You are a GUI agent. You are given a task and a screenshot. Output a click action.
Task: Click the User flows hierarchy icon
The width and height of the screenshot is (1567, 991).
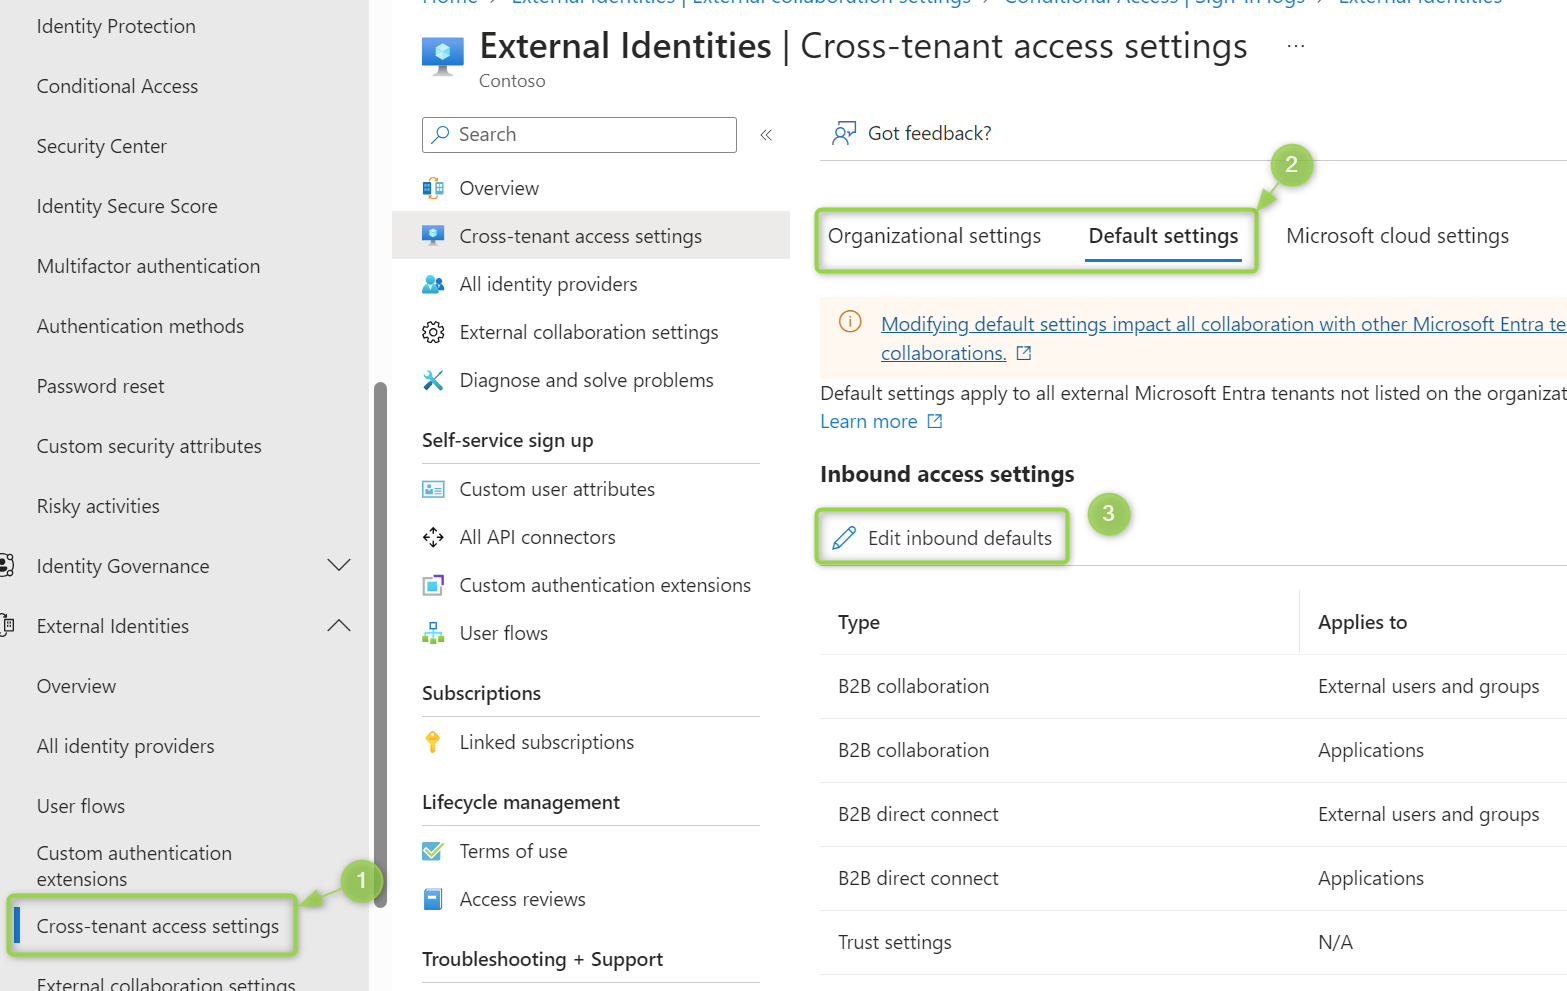(x=433, y=633)
